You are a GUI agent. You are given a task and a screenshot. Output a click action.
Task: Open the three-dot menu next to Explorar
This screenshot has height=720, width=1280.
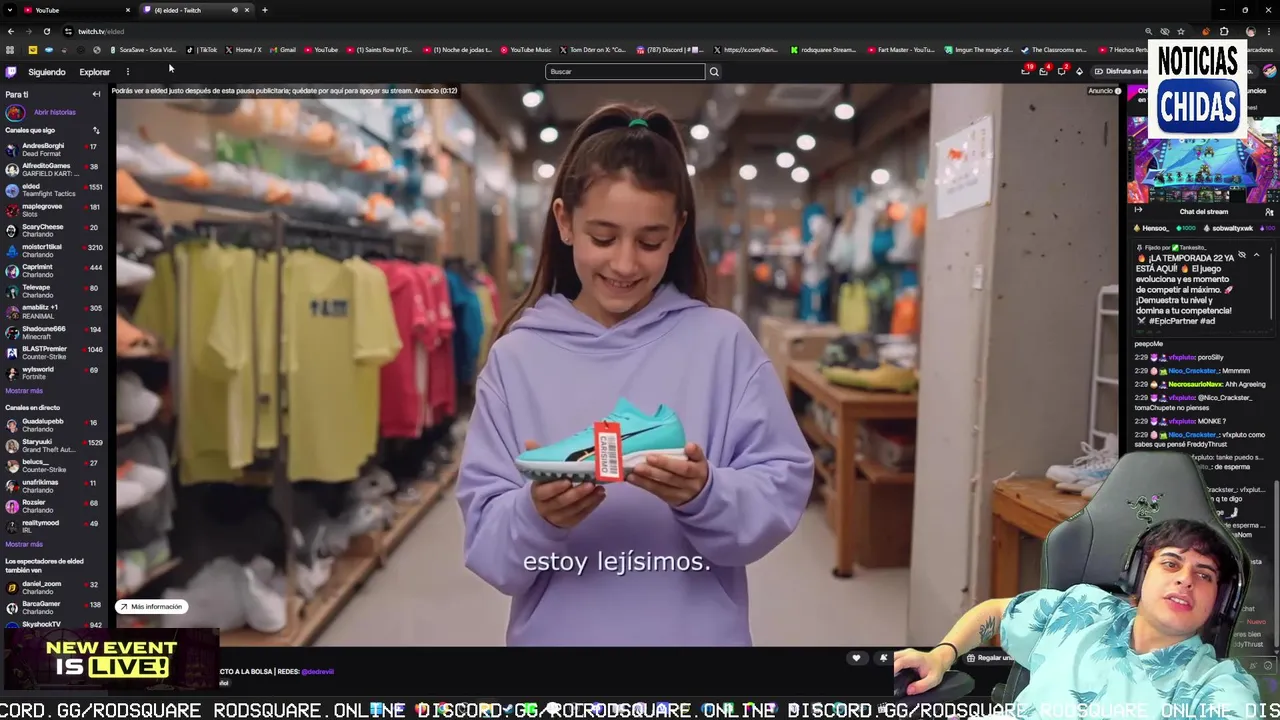click(128, 72)
